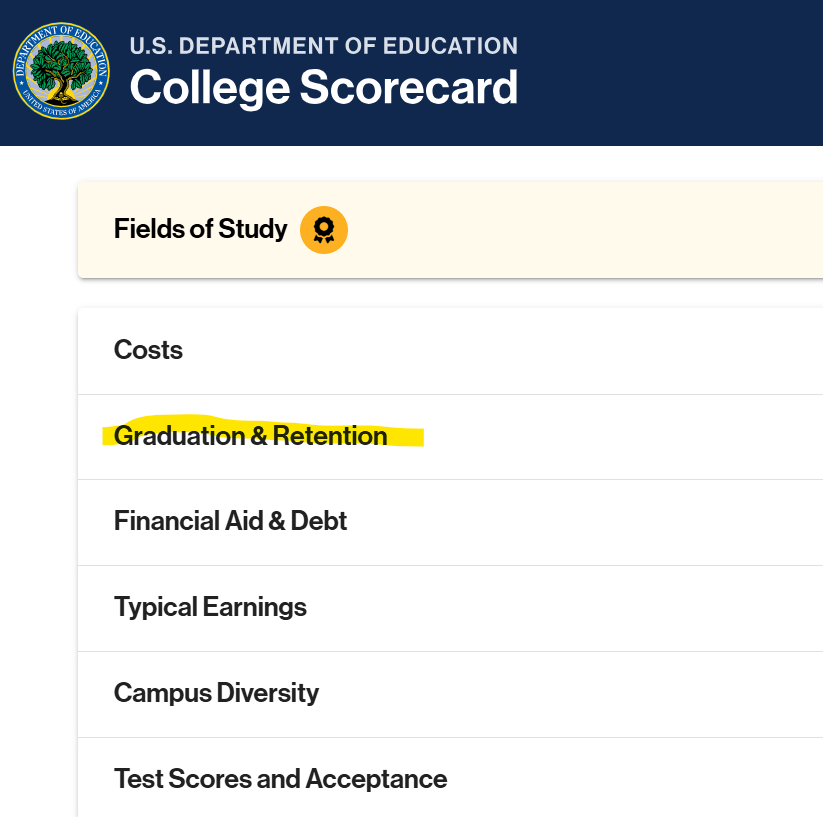Screen dimensions: 823x817
Task: Open the U.S. Department of Education link
Action: 324,46
